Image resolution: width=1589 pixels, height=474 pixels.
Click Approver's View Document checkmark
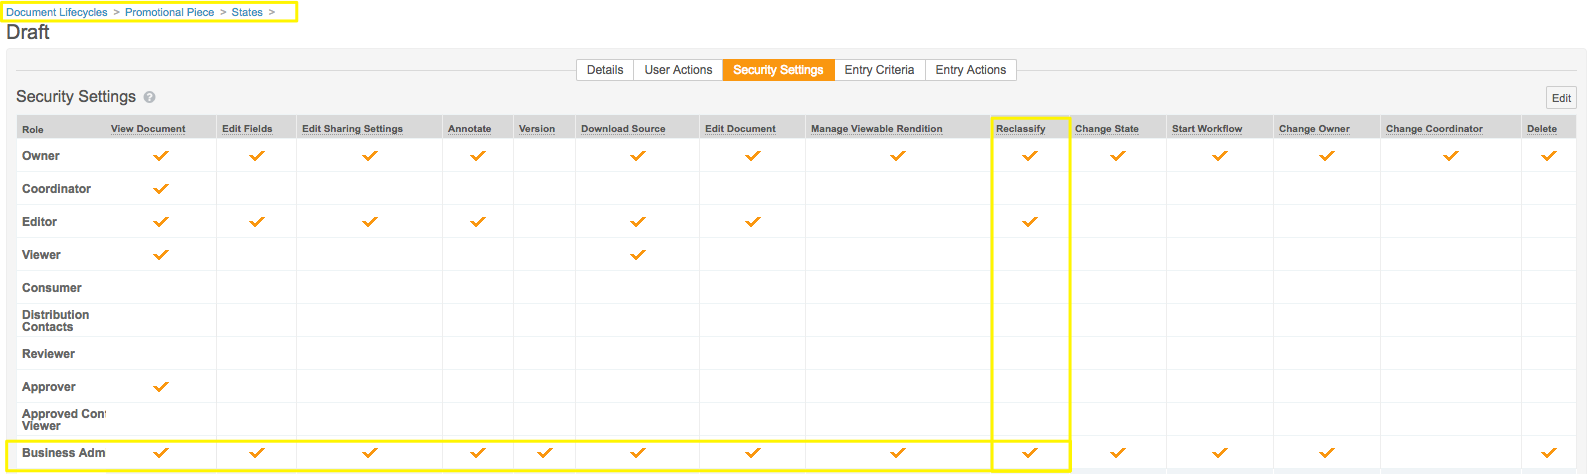[161, 387]
